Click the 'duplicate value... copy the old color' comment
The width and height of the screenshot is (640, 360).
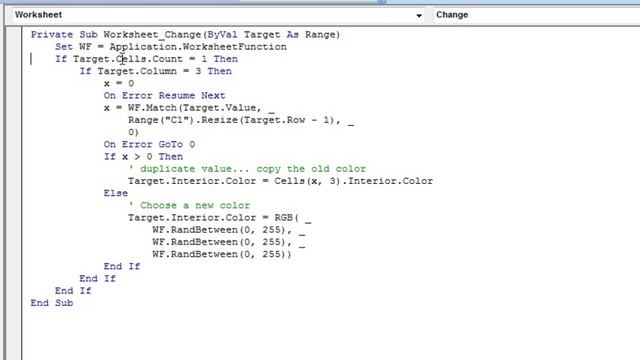pyautogui.click(x=247, y=169)
